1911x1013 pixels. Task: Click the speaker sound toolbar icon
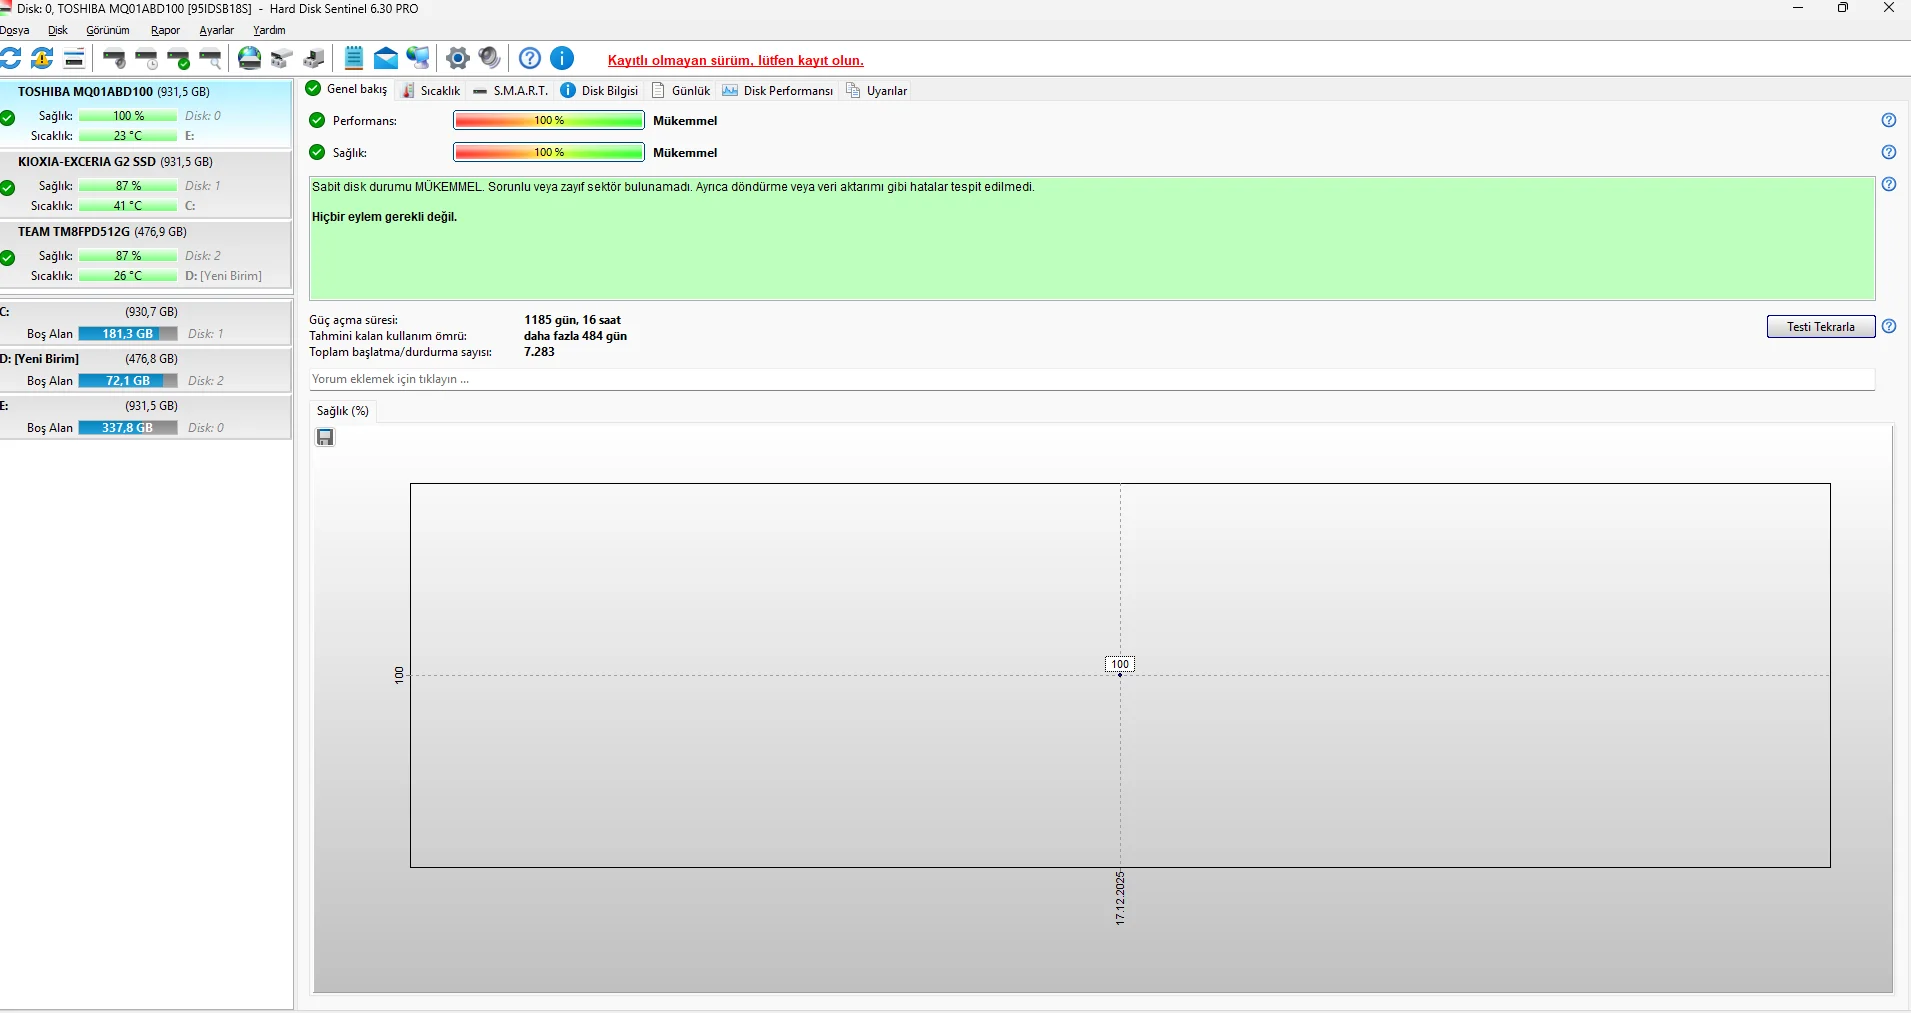pos(489,58)
